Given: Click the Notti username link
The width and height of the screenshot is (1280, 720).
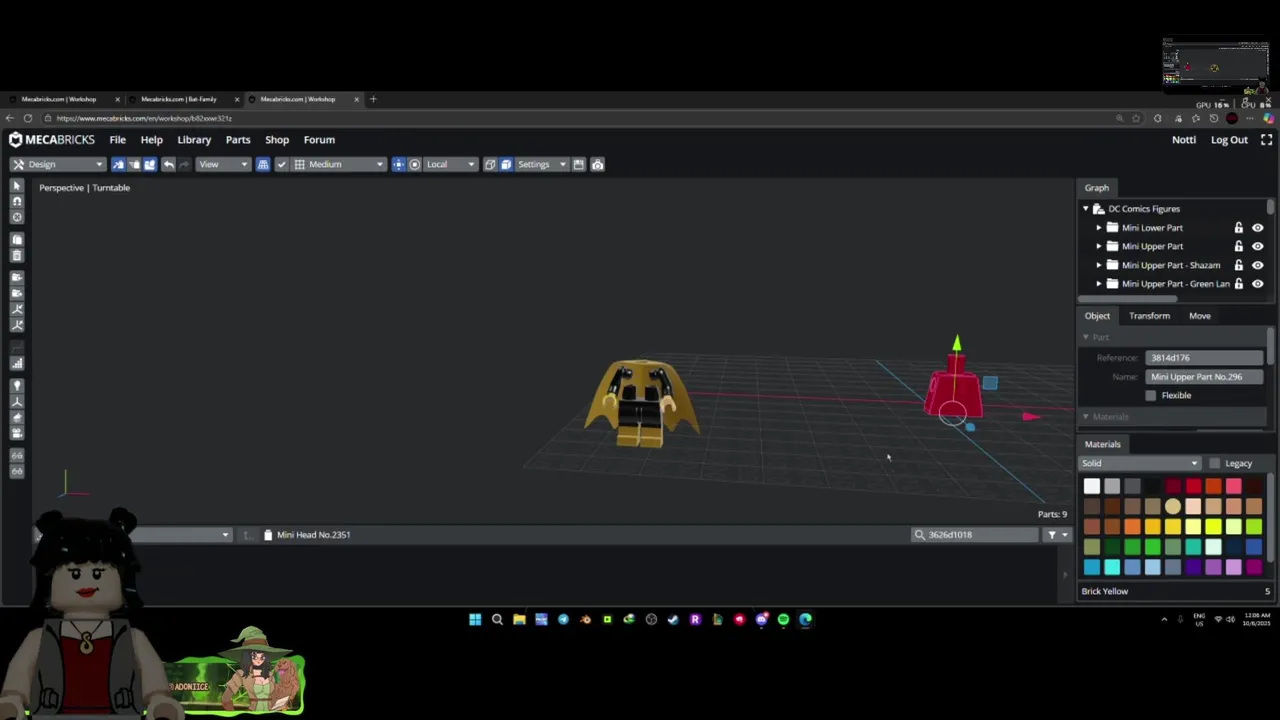Looking at the screenshot, I should click(1184, 140).
